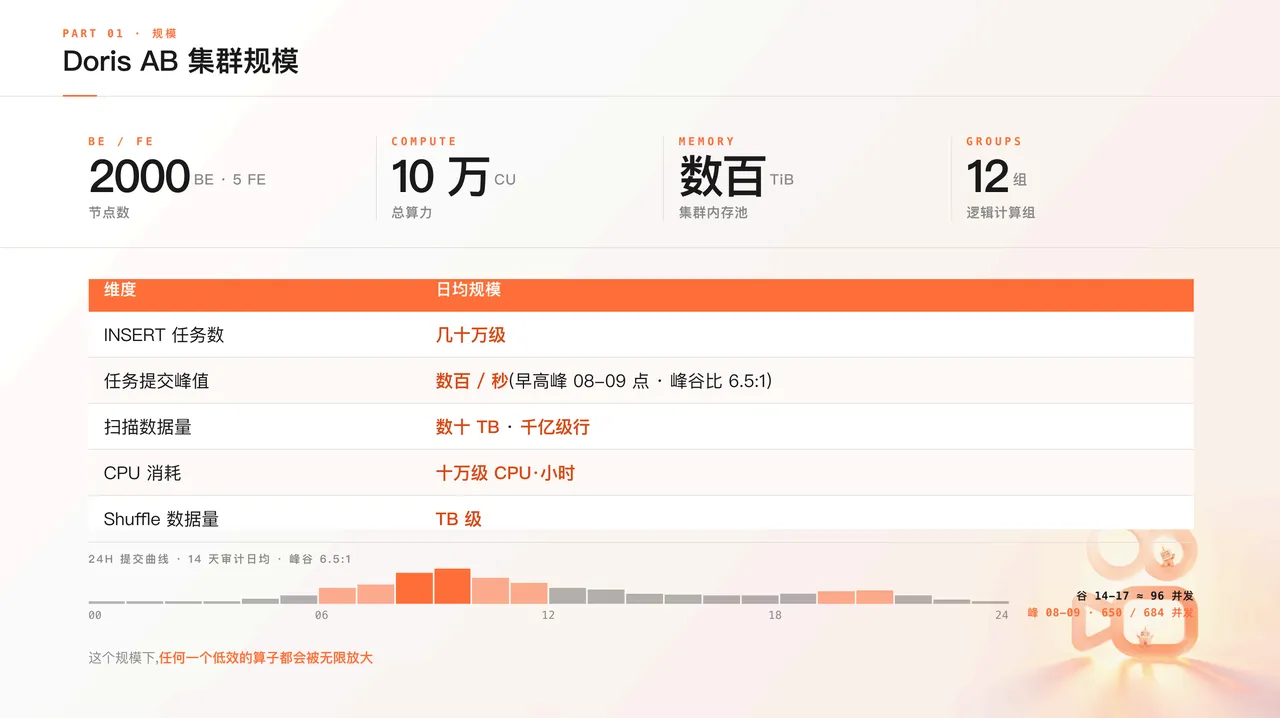Click the "18" hour axis label
The image size is (1280, 718).
[775, 615]
